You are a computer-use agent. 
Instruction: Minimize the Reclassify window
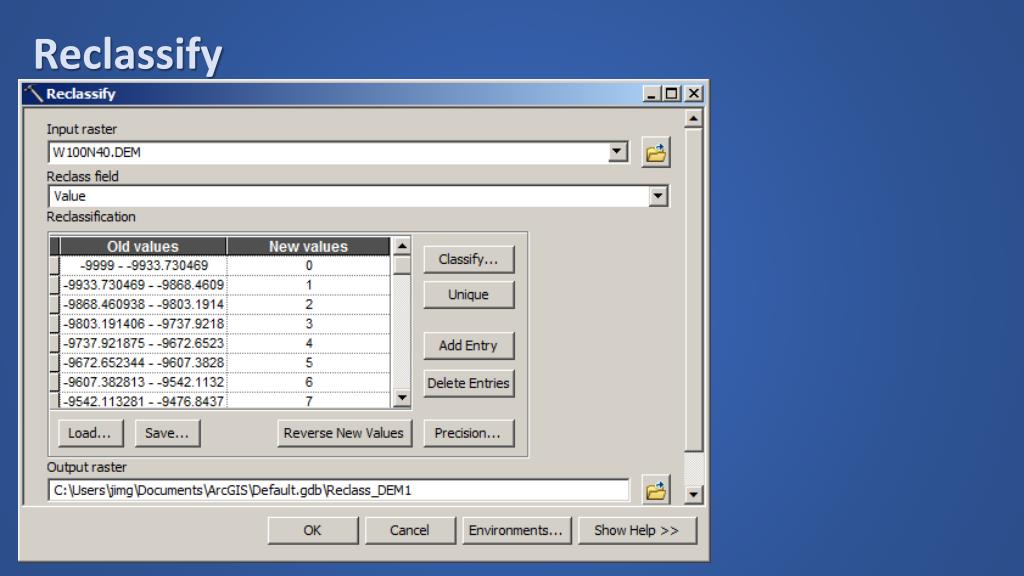[x=651, y=94]
